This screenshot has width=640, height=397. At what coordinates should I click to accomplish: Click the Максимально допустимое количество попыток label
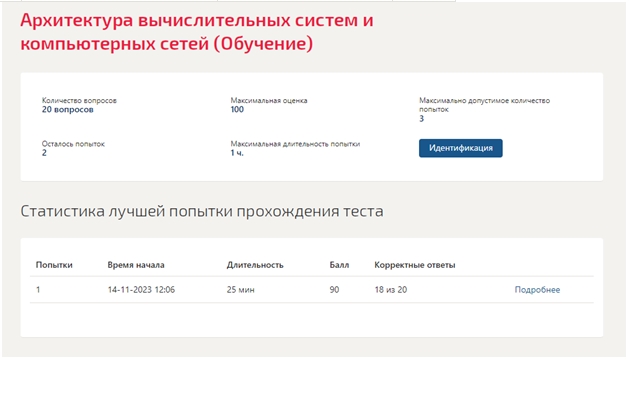(x=484, y=105)
